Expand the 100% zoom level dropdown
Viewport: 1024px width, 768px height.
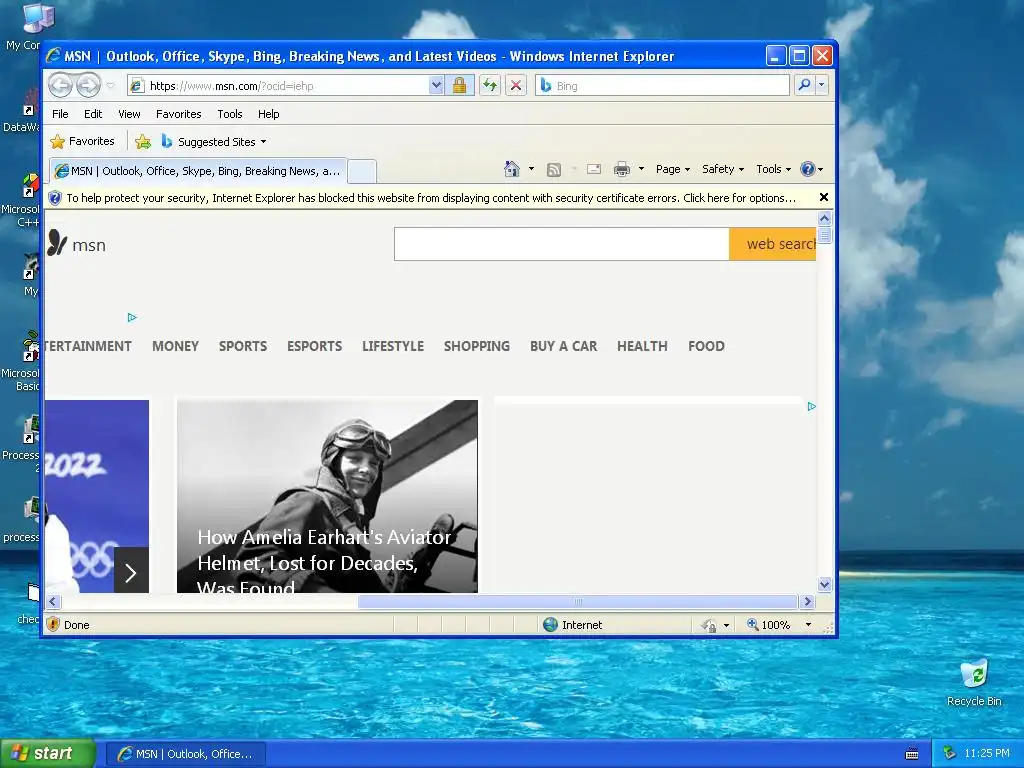pyautogui.click(x=808, y=625)
